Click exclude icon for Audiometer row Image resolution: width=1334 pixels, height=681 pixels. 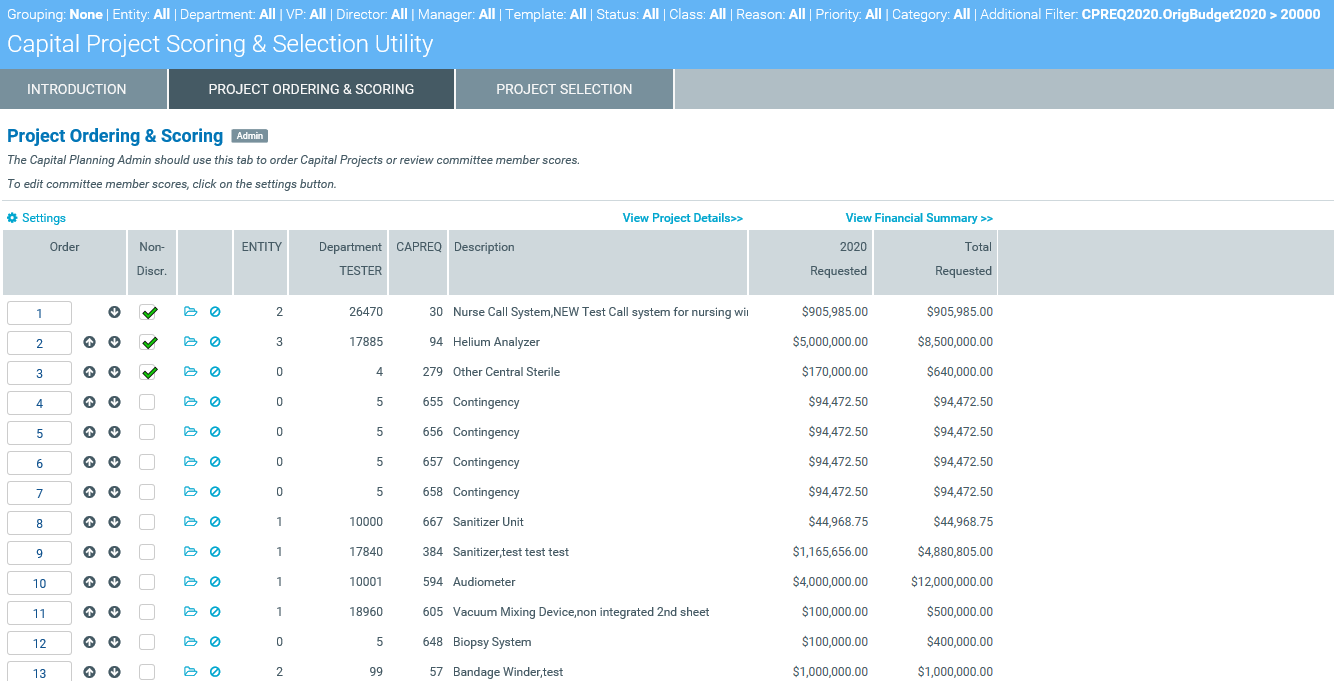click(x=215, y=582)
